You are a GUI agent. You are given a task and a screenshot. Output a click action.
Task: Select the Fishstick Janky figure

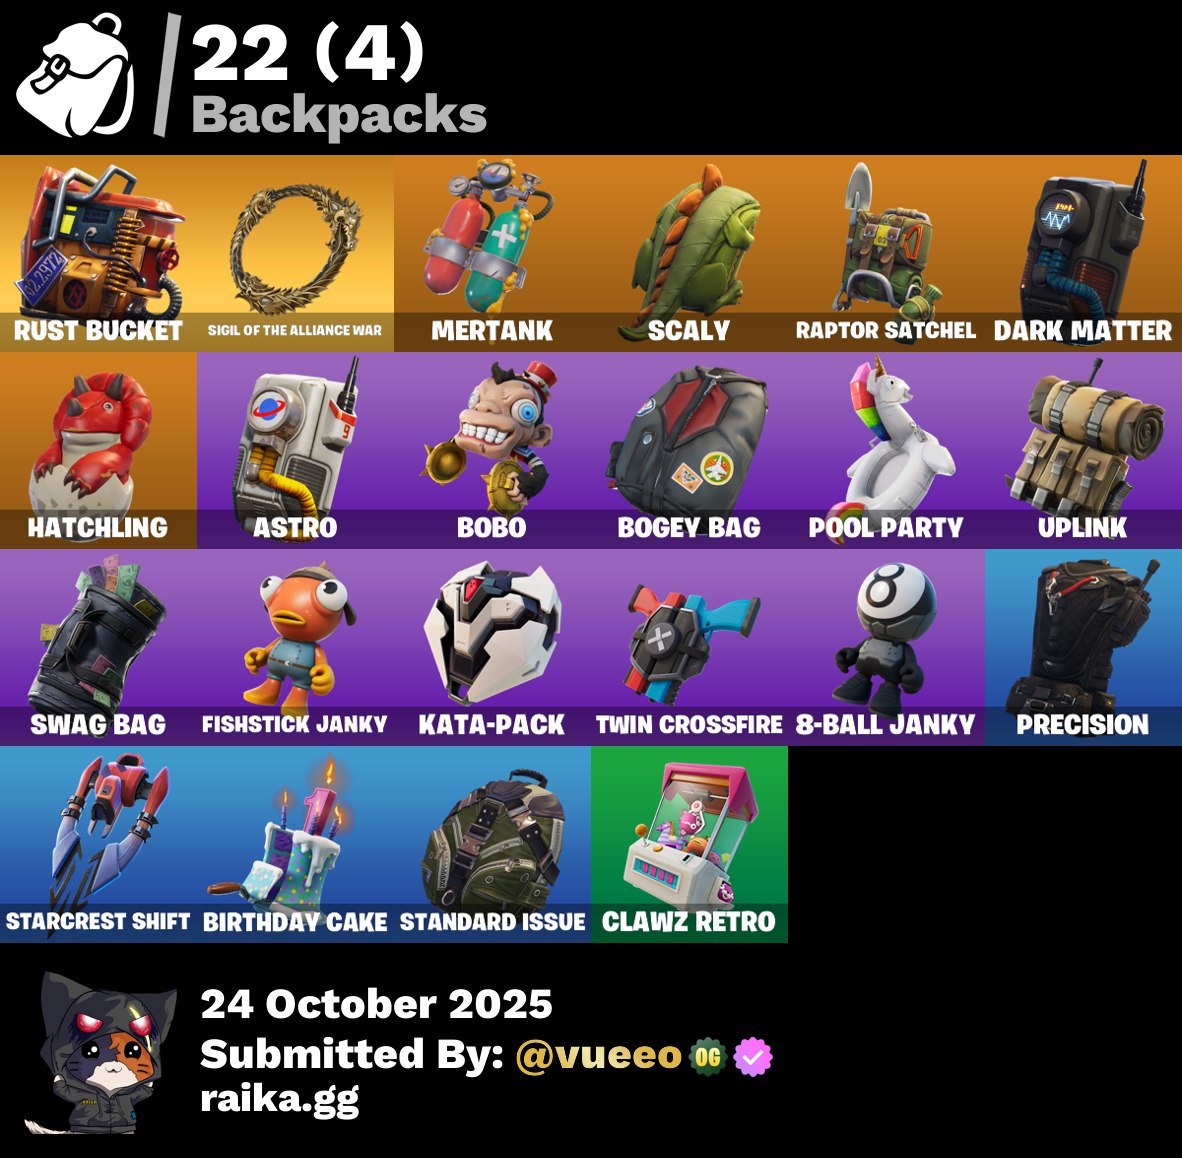click(x=295, y=648)
